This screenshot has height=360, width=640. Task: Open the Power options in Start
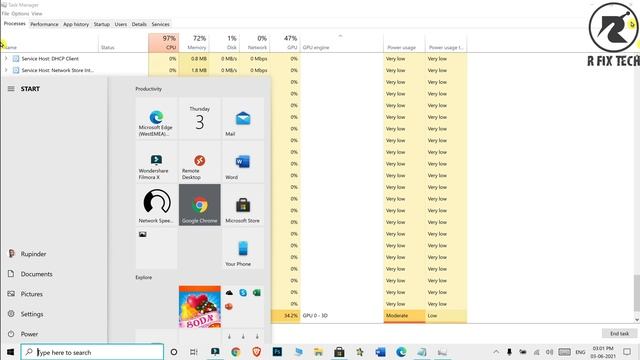[53, 334]
